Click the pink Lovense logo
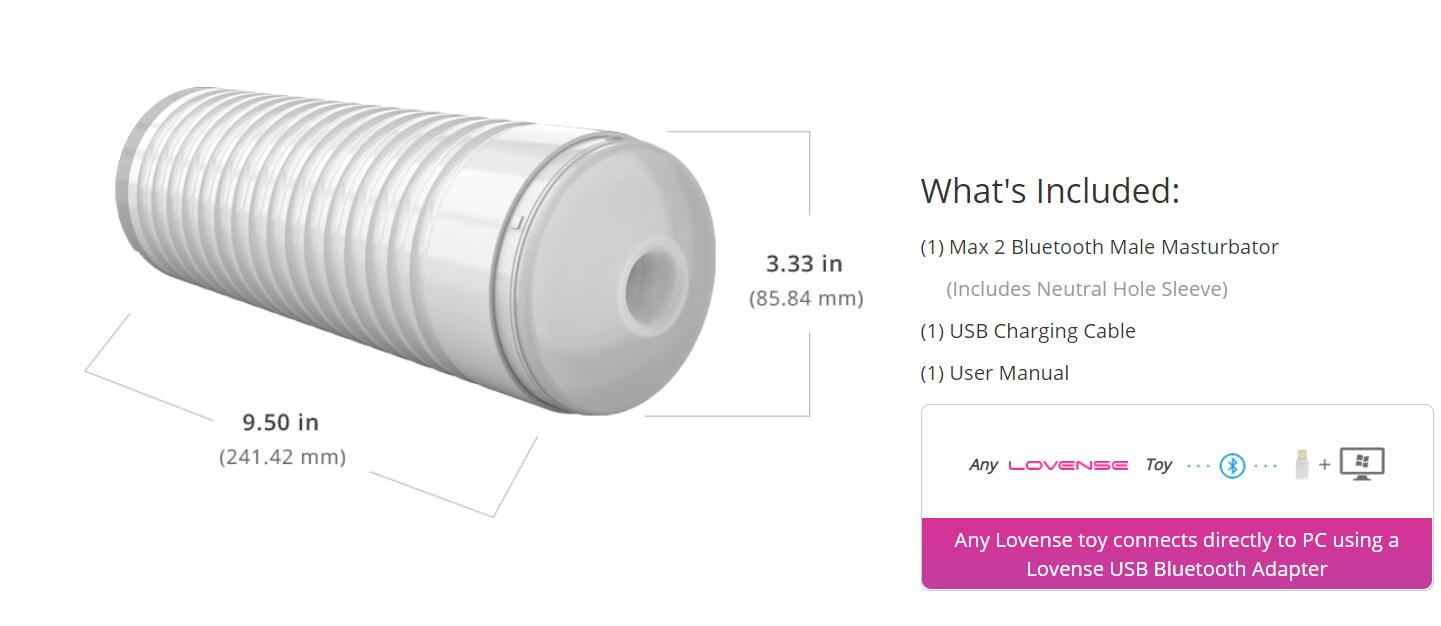 click(x=1068, y=465)
